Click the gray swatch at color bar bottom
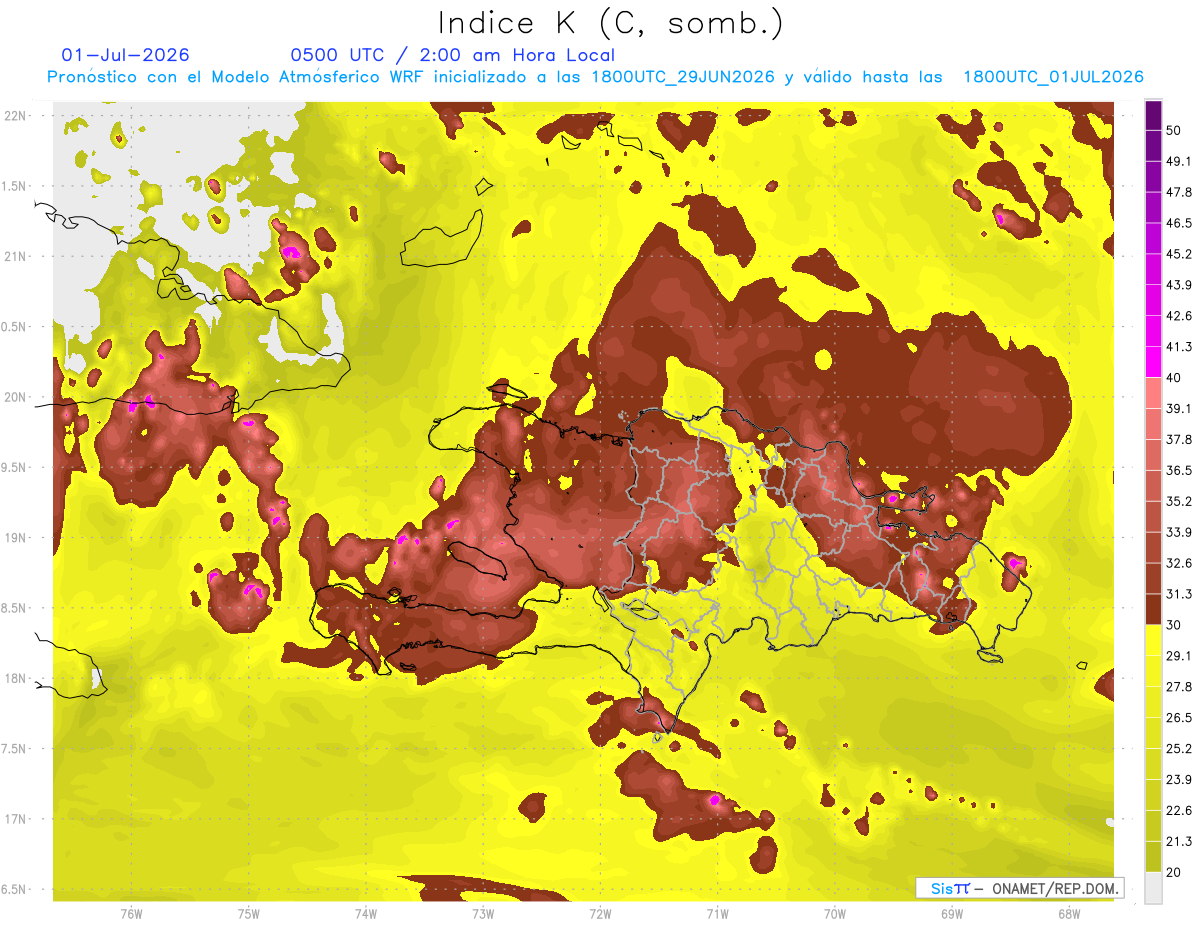 tap(1153, 888)
